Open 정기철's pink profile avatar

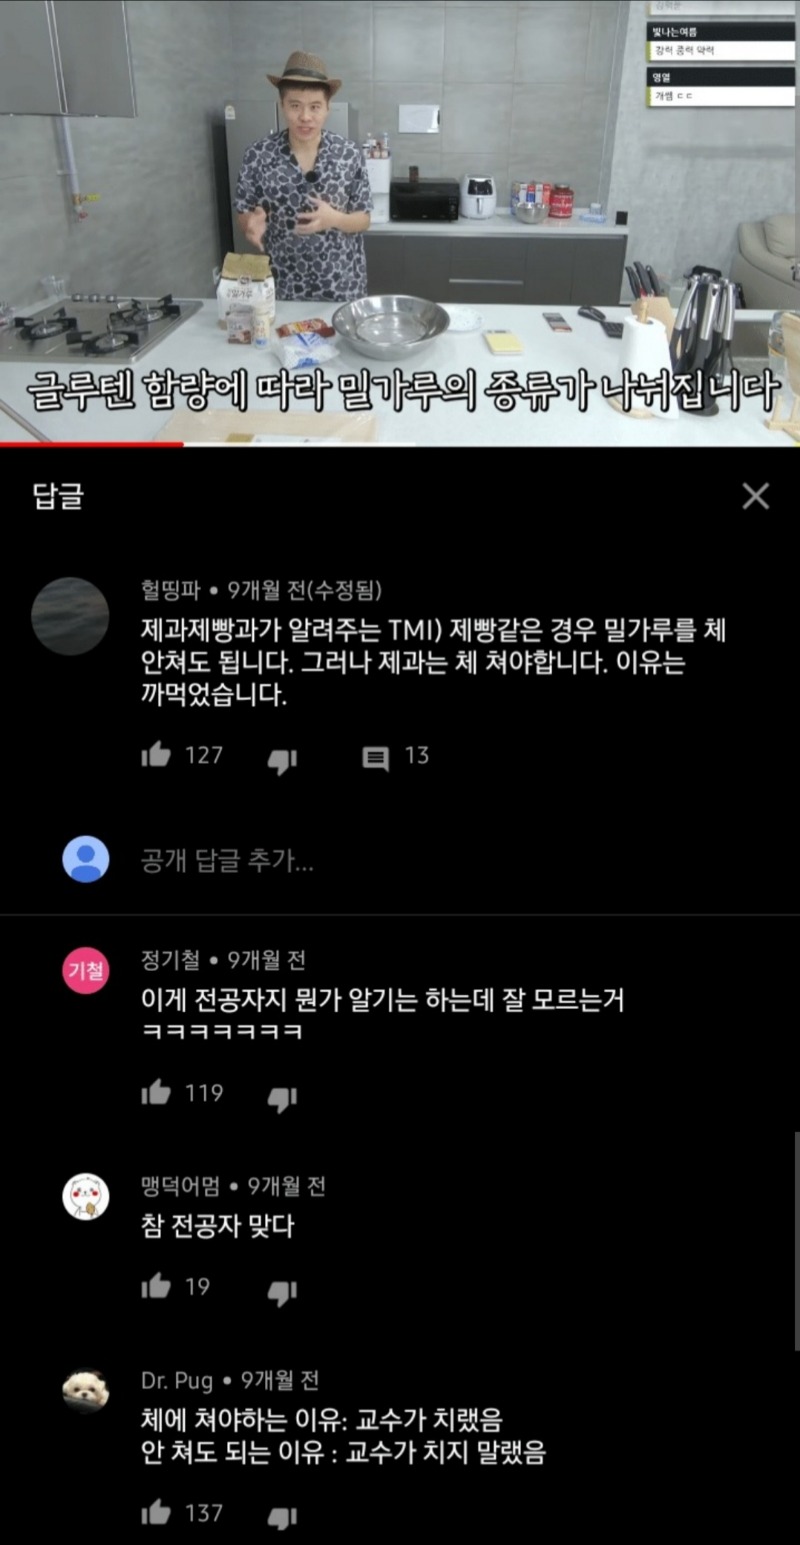86,971
